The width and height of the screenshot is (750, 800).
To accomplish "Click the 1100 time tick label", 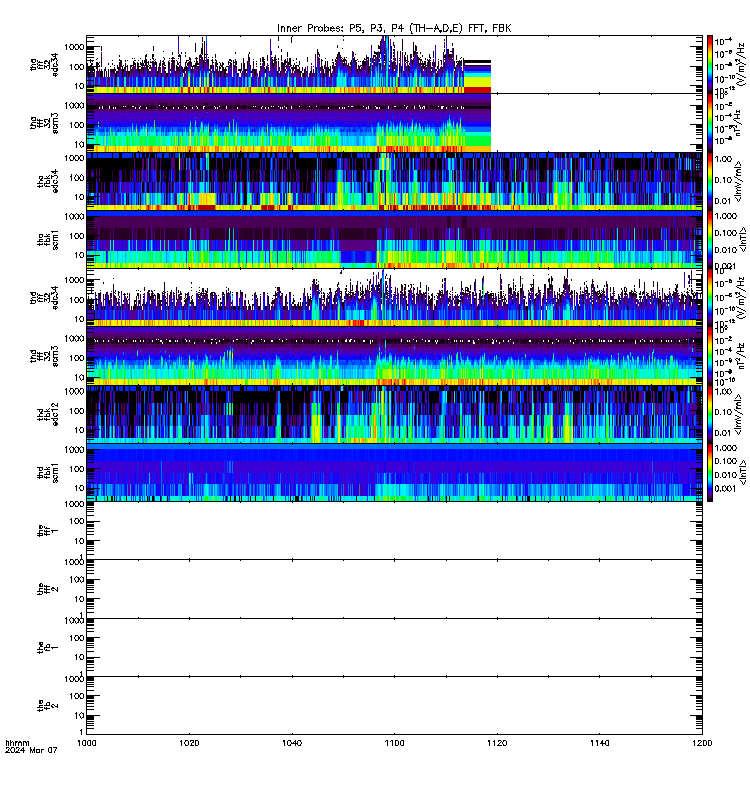I will point(394,743).
